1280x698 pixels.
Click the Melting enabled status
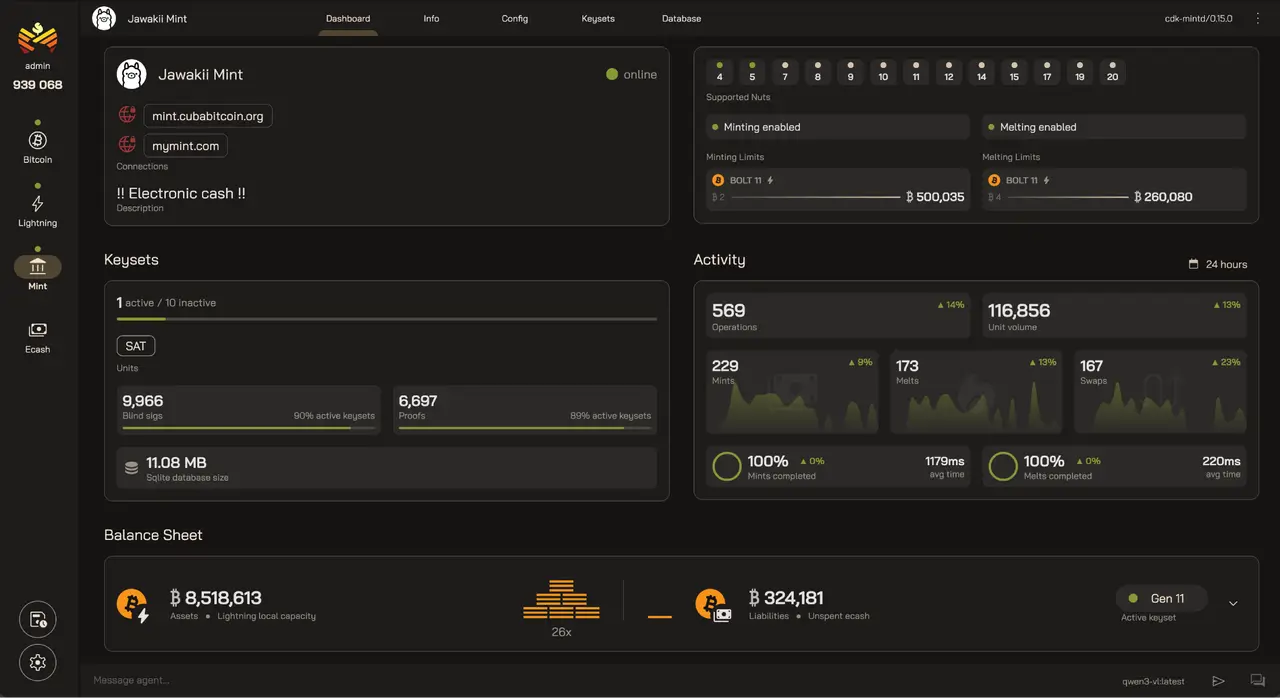point(1114,127)
